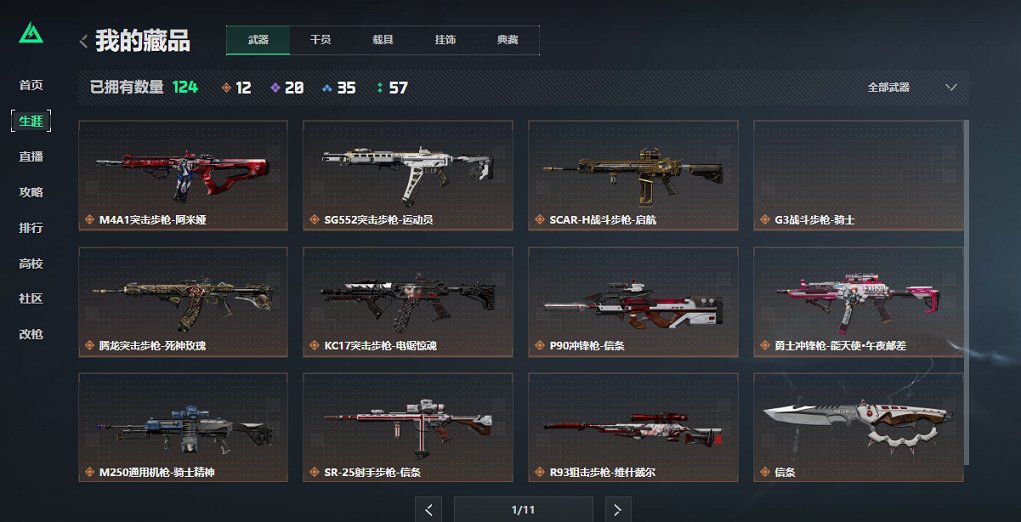The image size is (1021, 522).
Task: Switch to the 挂饰 tab
Action: click(x=445, y=40)
